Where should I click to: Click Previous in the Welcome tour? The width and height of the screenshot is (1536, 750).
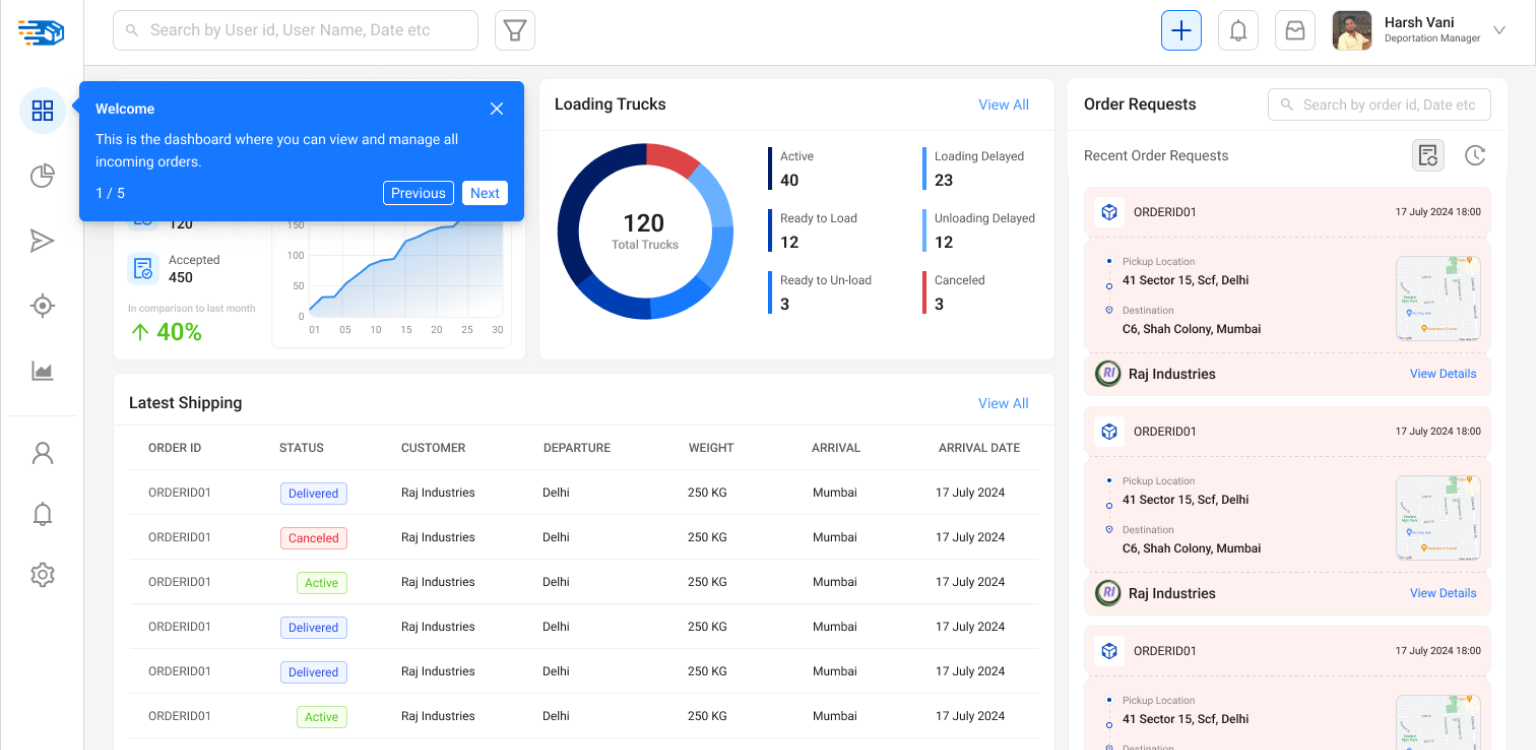click(x=418, y=193)
